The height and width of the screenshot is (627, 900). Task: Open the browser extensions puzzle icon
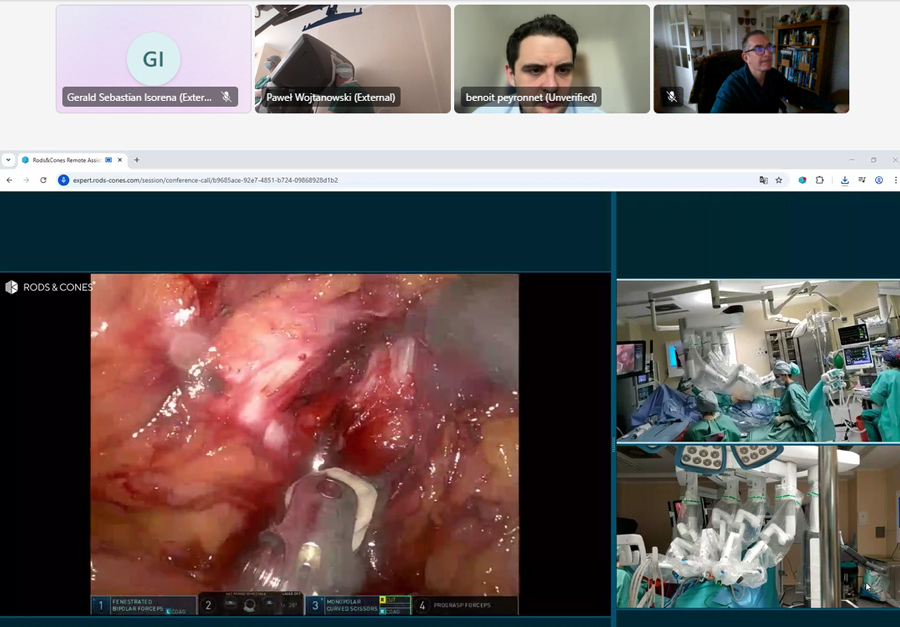click(x=819, y=180)
